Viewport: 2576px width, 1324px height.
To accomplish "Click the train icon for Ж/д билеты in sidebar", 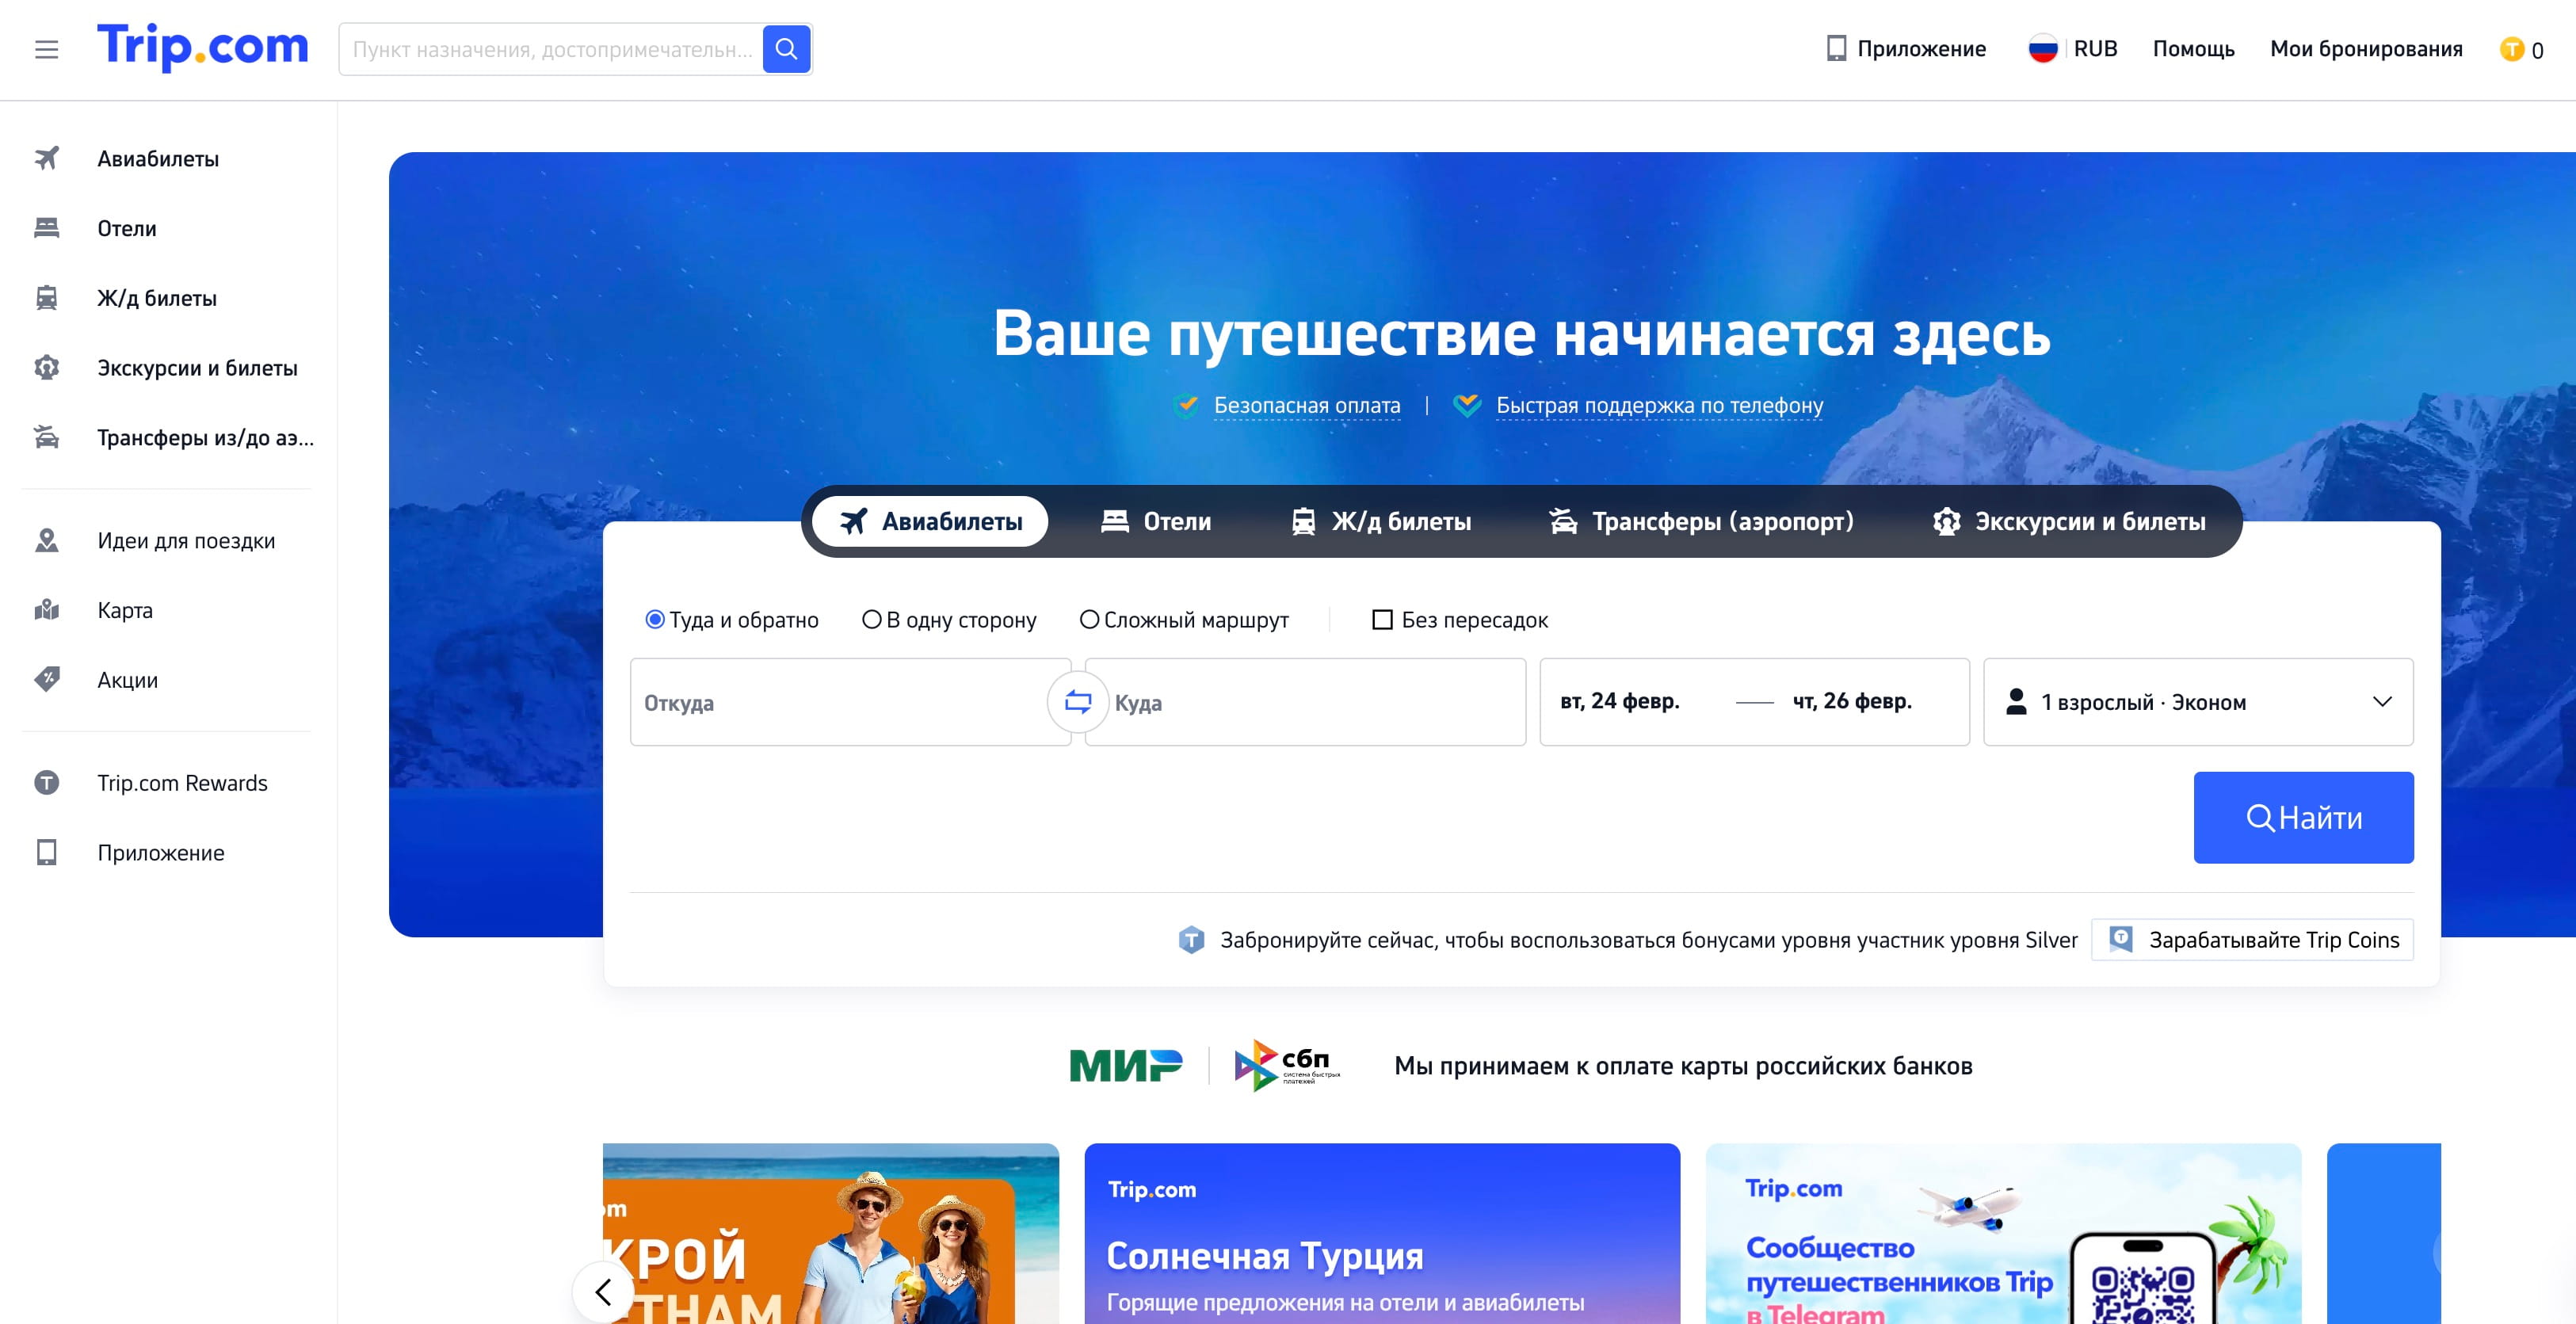I will click(47, 298).
